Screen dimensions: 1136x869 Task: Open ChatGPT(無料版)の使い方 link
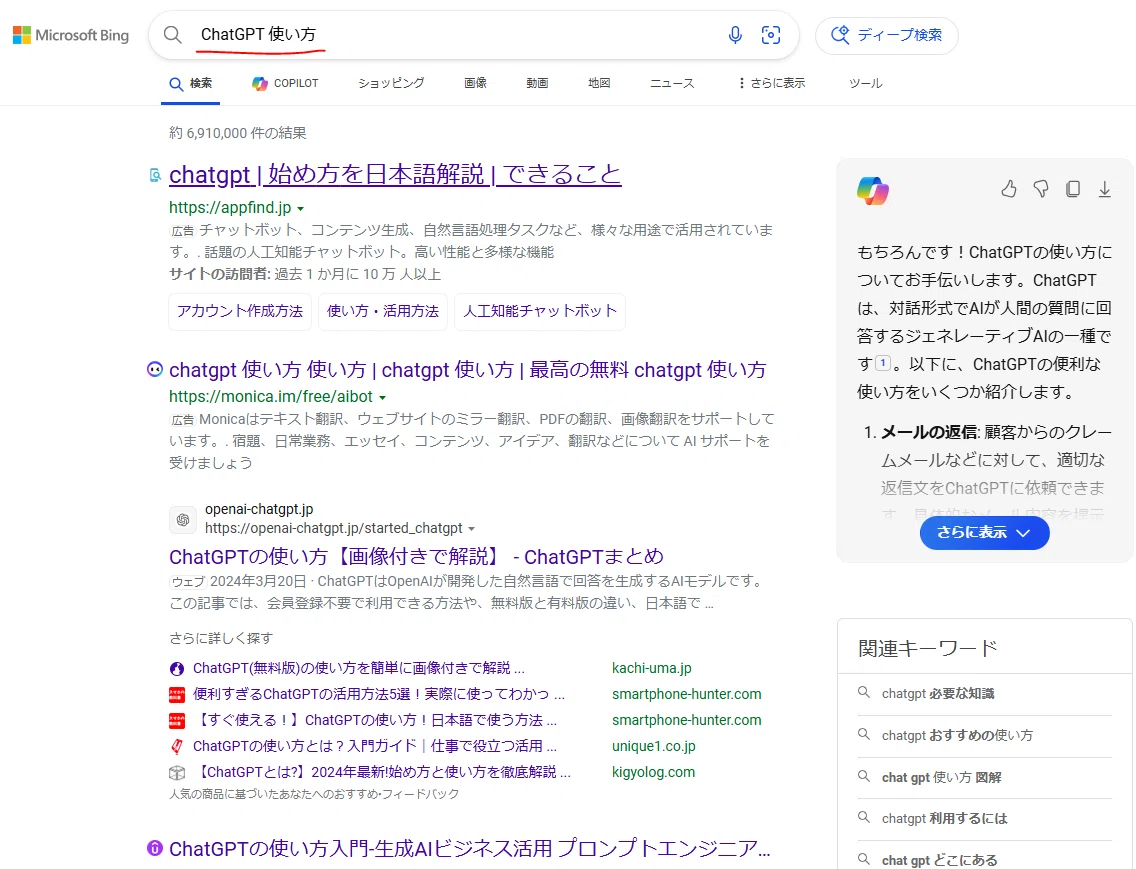click(x=359, y=668)
